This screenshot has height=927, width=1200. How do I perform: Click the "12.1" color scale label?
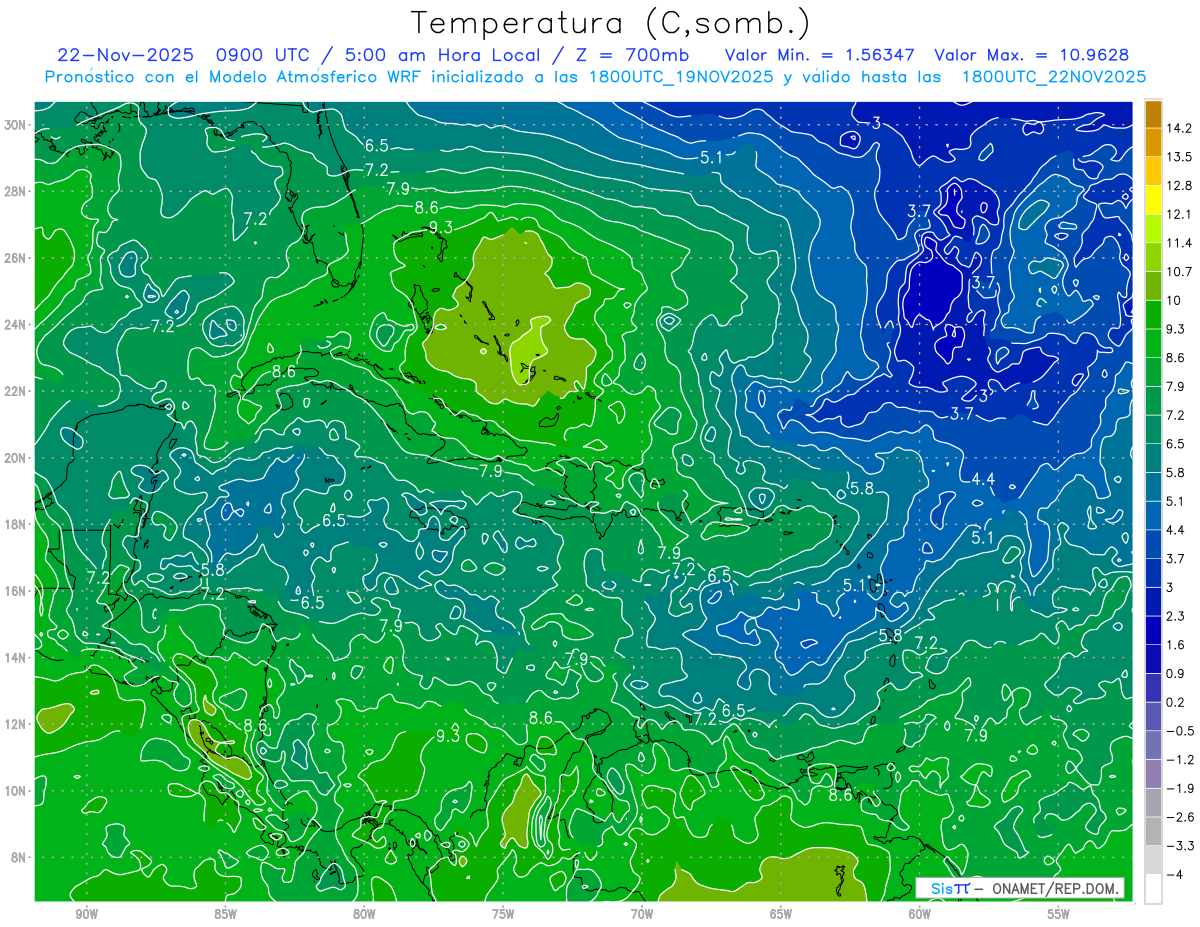(x=1180, y=214)
